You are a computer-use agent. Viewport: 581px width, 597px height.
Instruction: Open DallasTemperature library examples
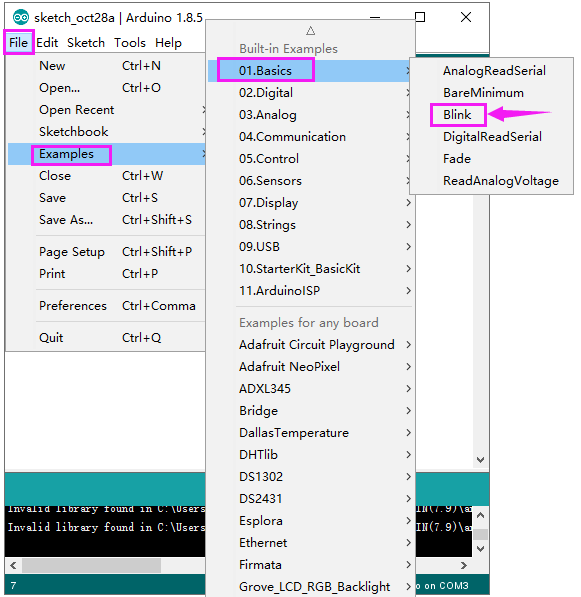coord(310,433)
